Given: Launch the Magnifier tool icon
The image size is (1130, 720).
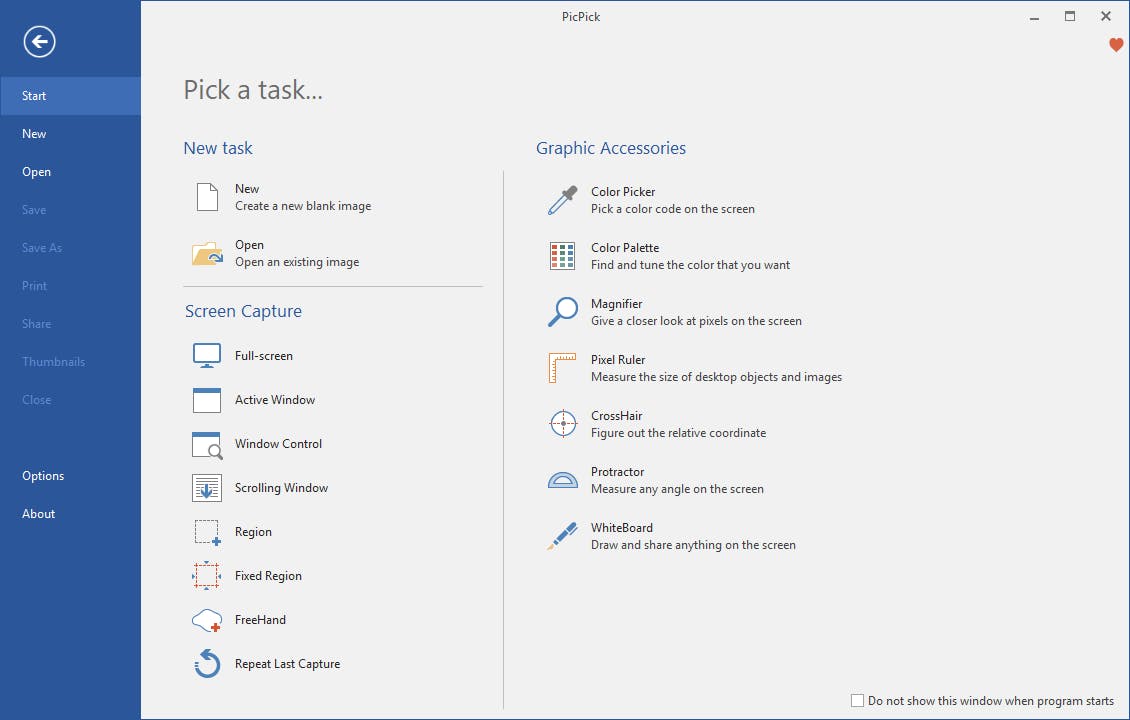Looking at the screenshot, I should click(563, 312).
